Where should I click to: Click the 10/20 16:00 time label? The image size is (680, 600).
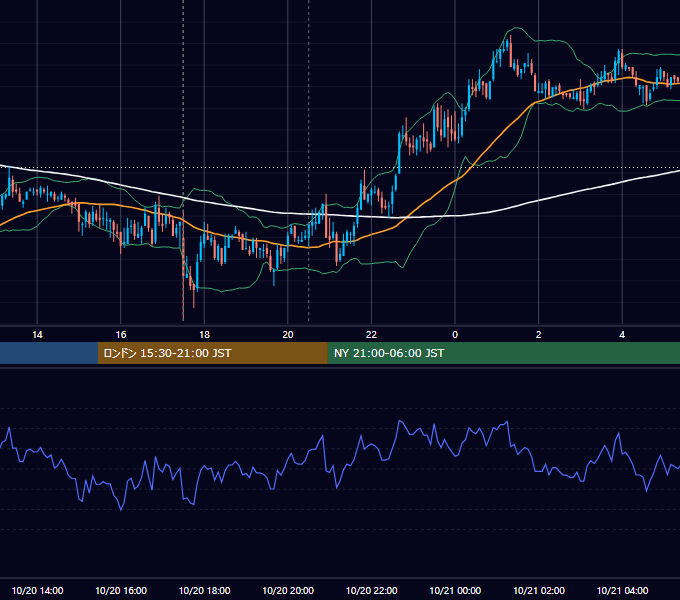[121, 590]
